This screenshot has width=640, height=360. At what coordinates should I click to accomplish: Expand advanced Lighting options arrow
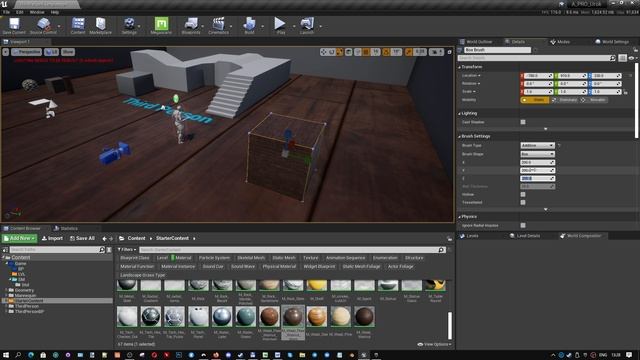coord(546,129)
